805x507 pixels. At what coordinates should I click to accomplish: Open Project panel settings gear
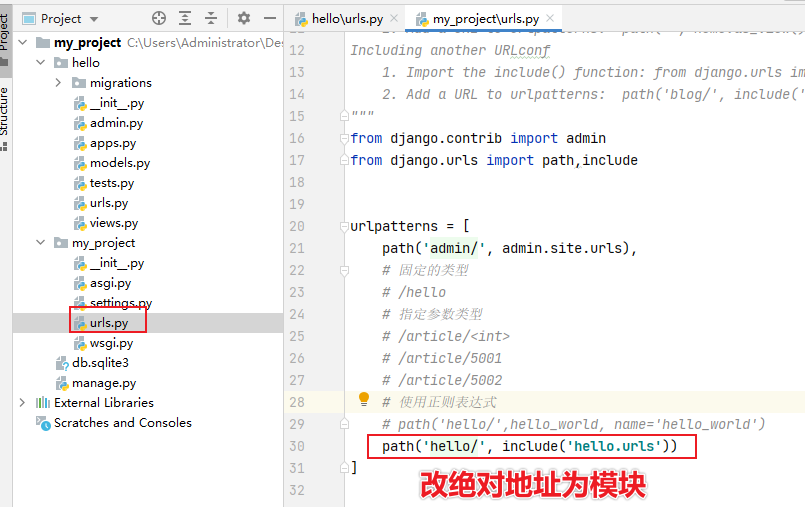coord(244,18)
